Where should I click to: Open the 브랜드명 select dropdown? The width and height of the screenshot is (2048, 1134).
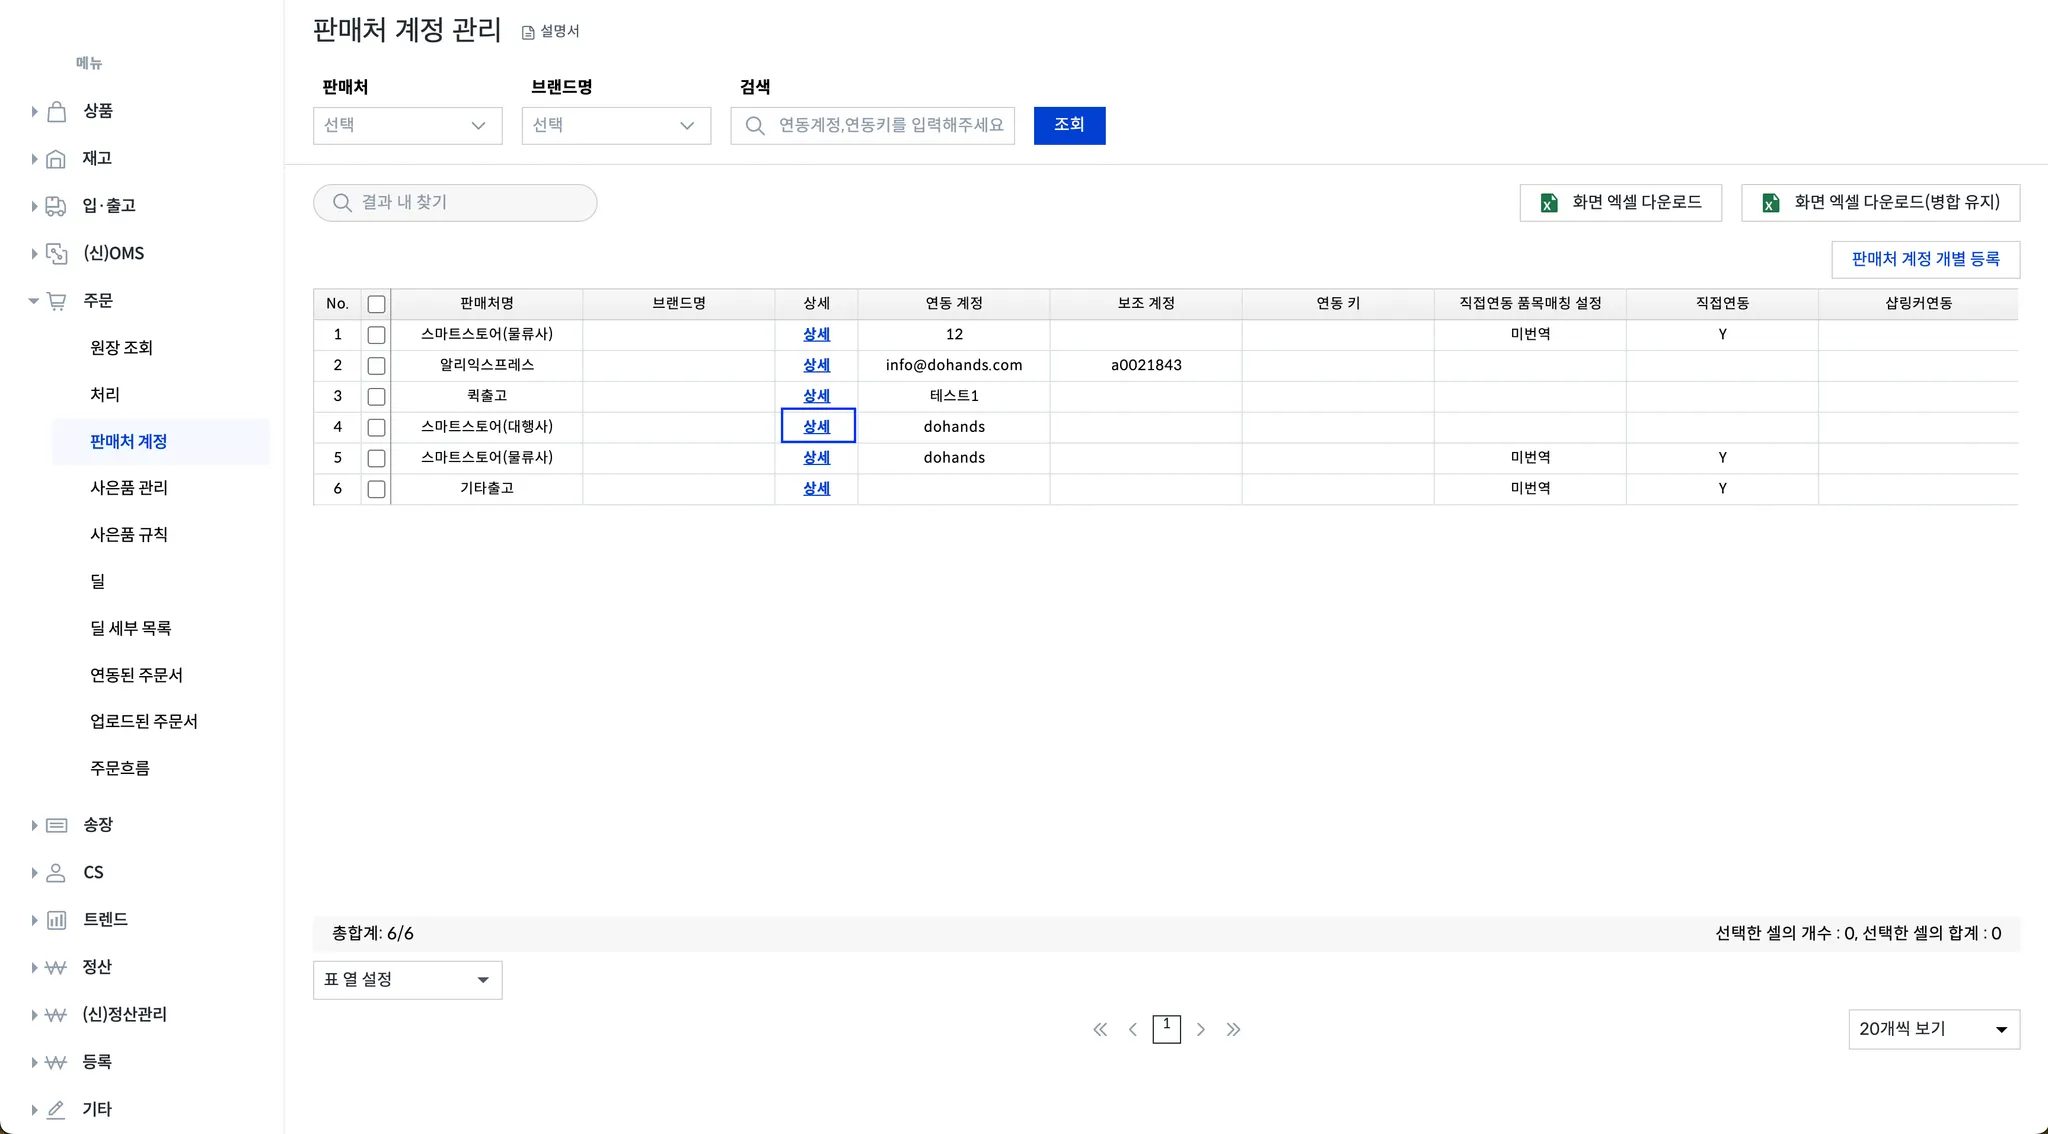click(x=615, y=126)
